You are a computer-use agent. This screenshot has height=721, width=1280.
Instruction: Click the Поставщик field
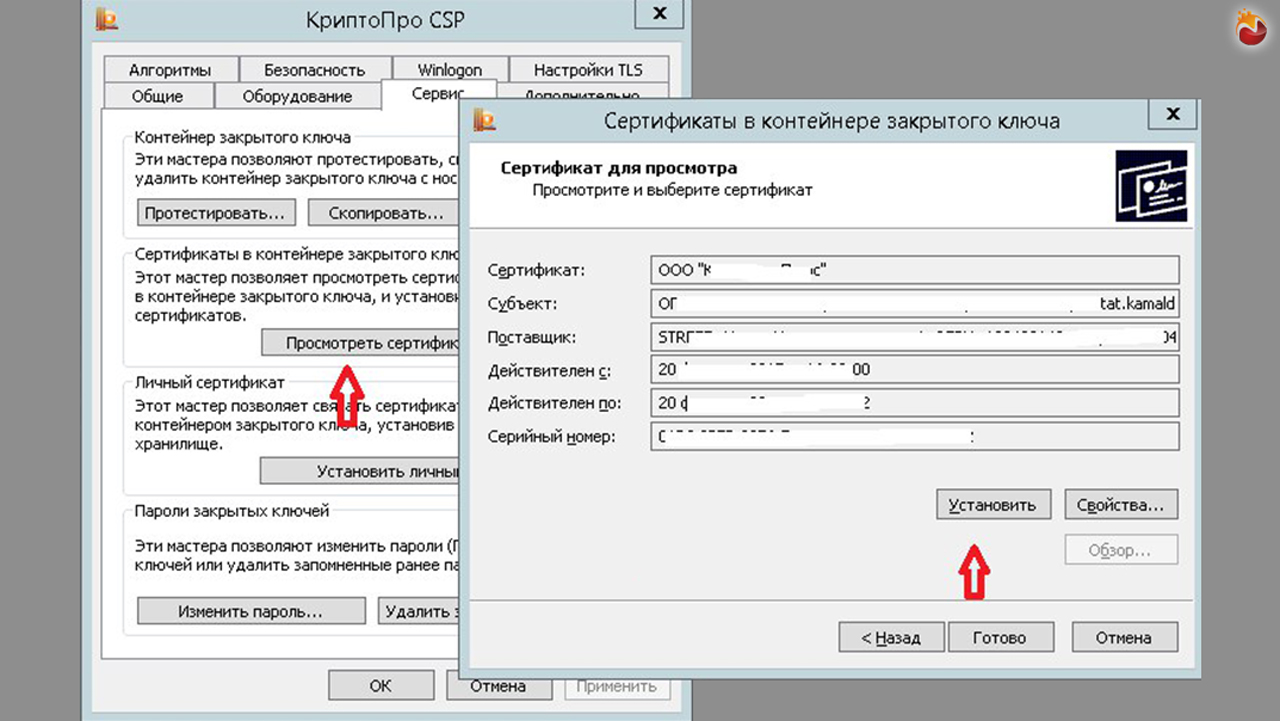coord(914,337)
